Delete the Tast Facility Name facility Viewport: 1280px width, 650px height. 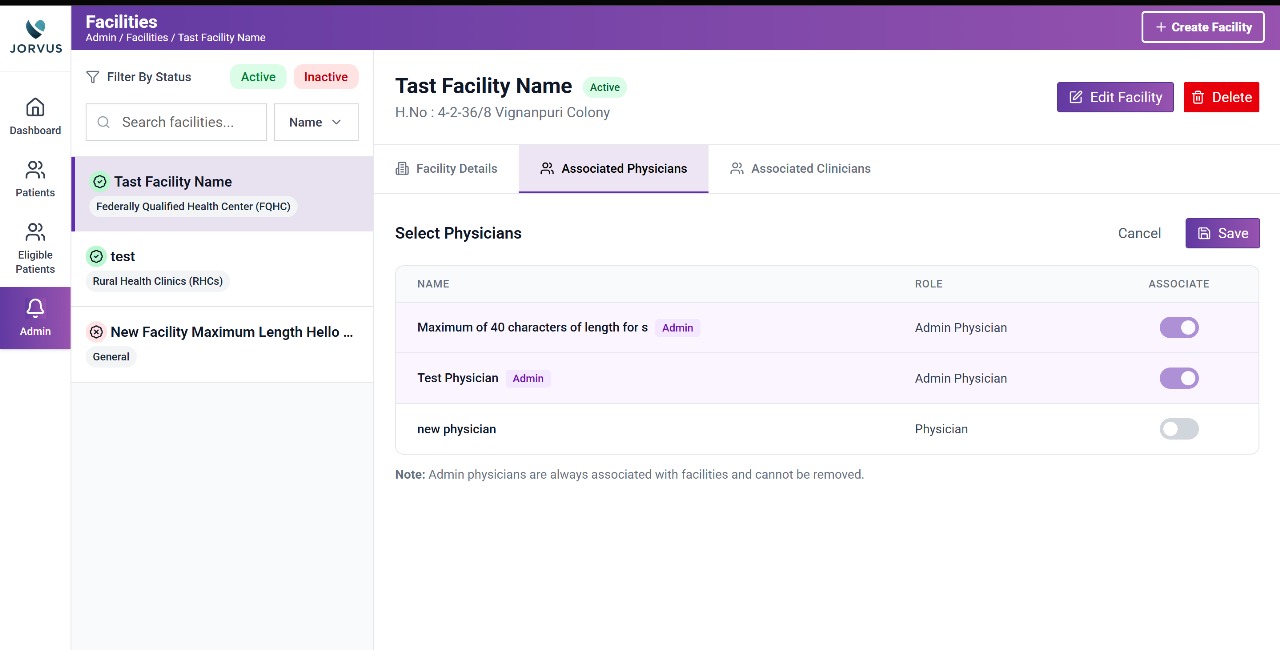[x=1221, y=97]
